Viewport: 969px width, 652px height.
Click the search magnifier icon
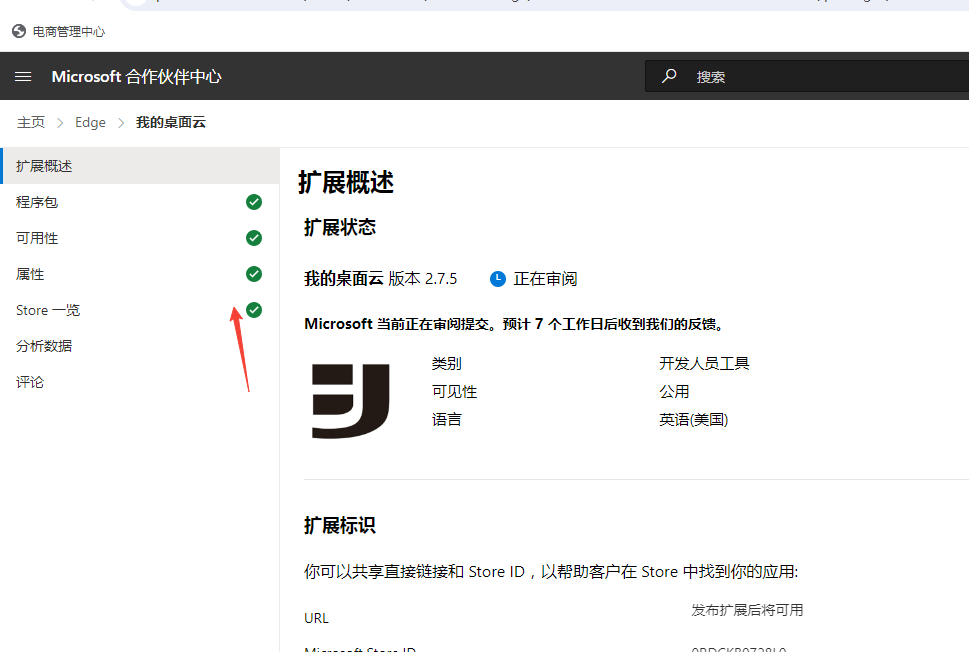coord(669,76)
